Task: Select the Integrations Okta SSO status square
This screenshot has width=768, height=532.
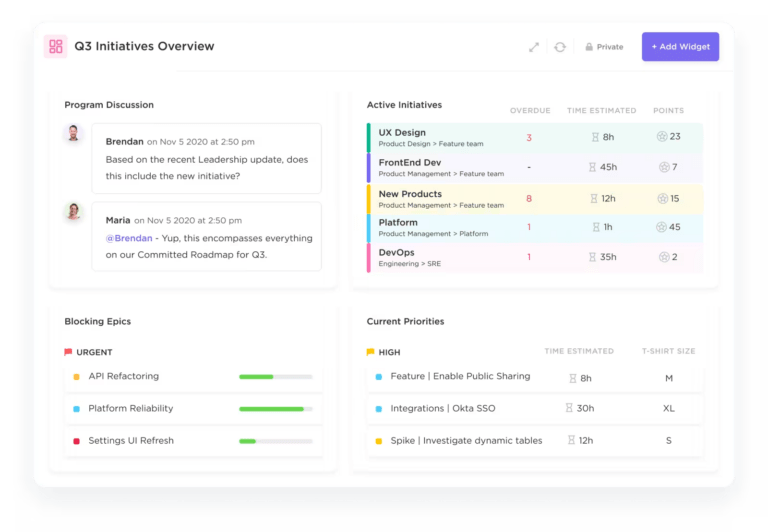Action: point(378,409)
